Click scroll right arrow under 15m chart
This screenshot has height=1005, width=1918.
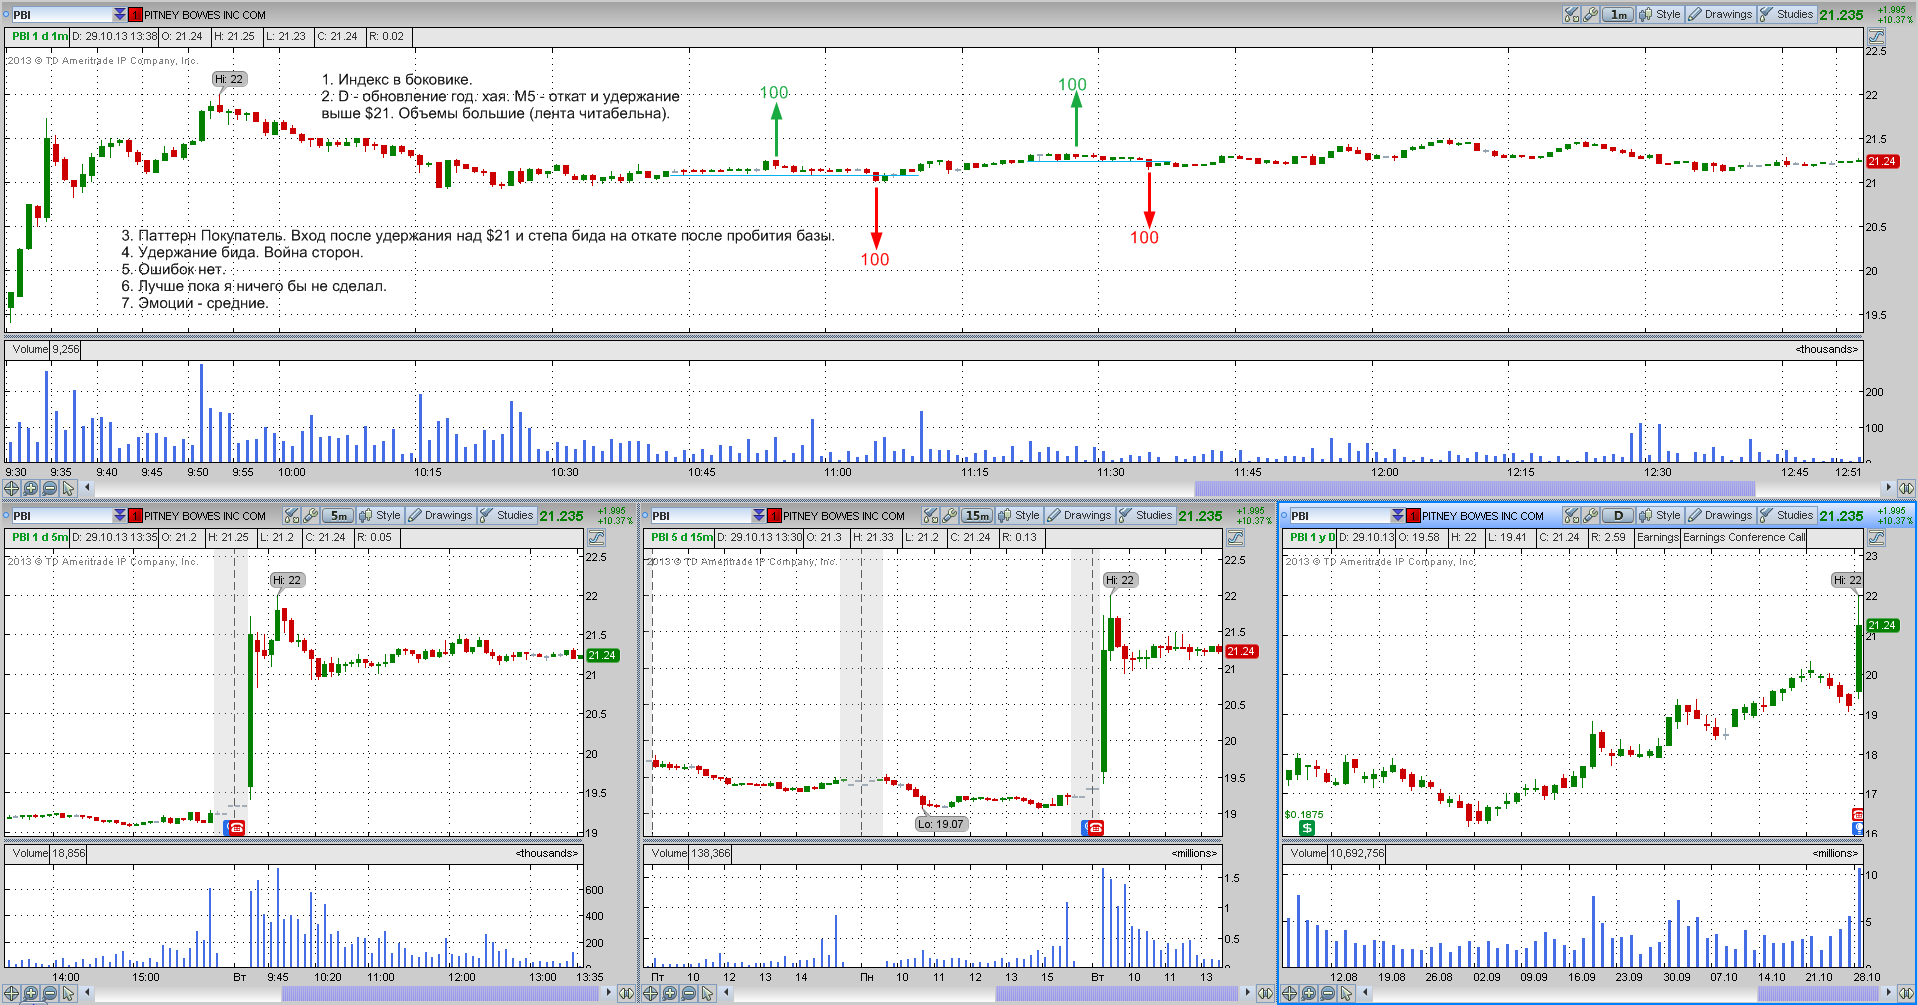[1247, 993]
